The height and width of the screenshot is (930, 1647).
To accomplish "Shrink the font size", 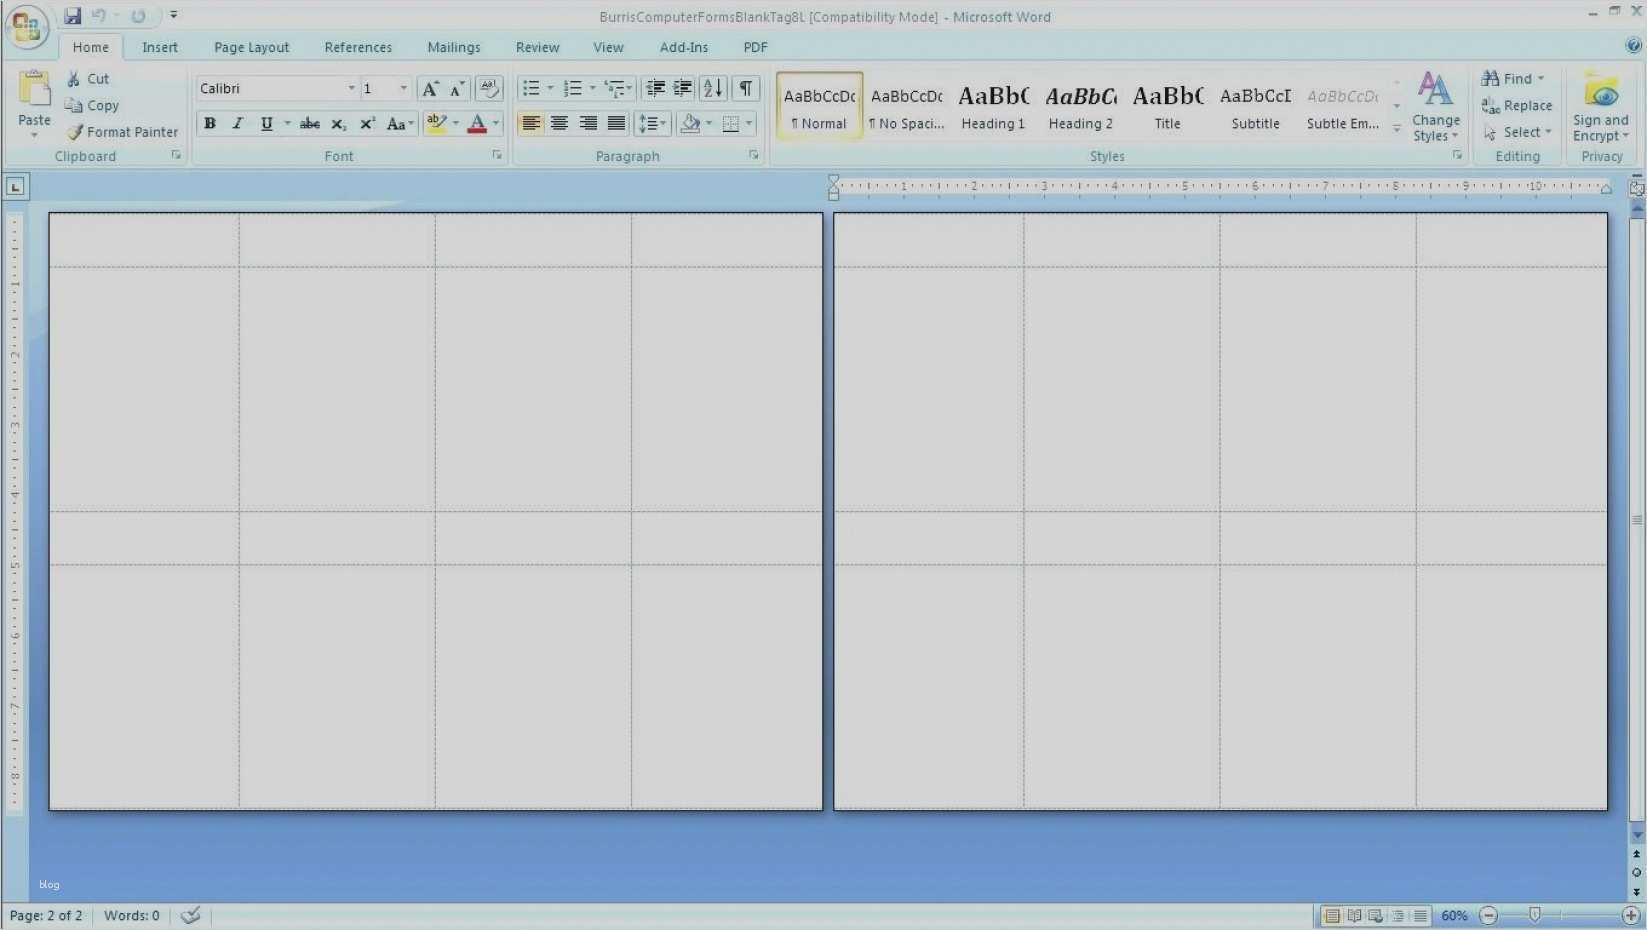I will click(x=457, y=89).
